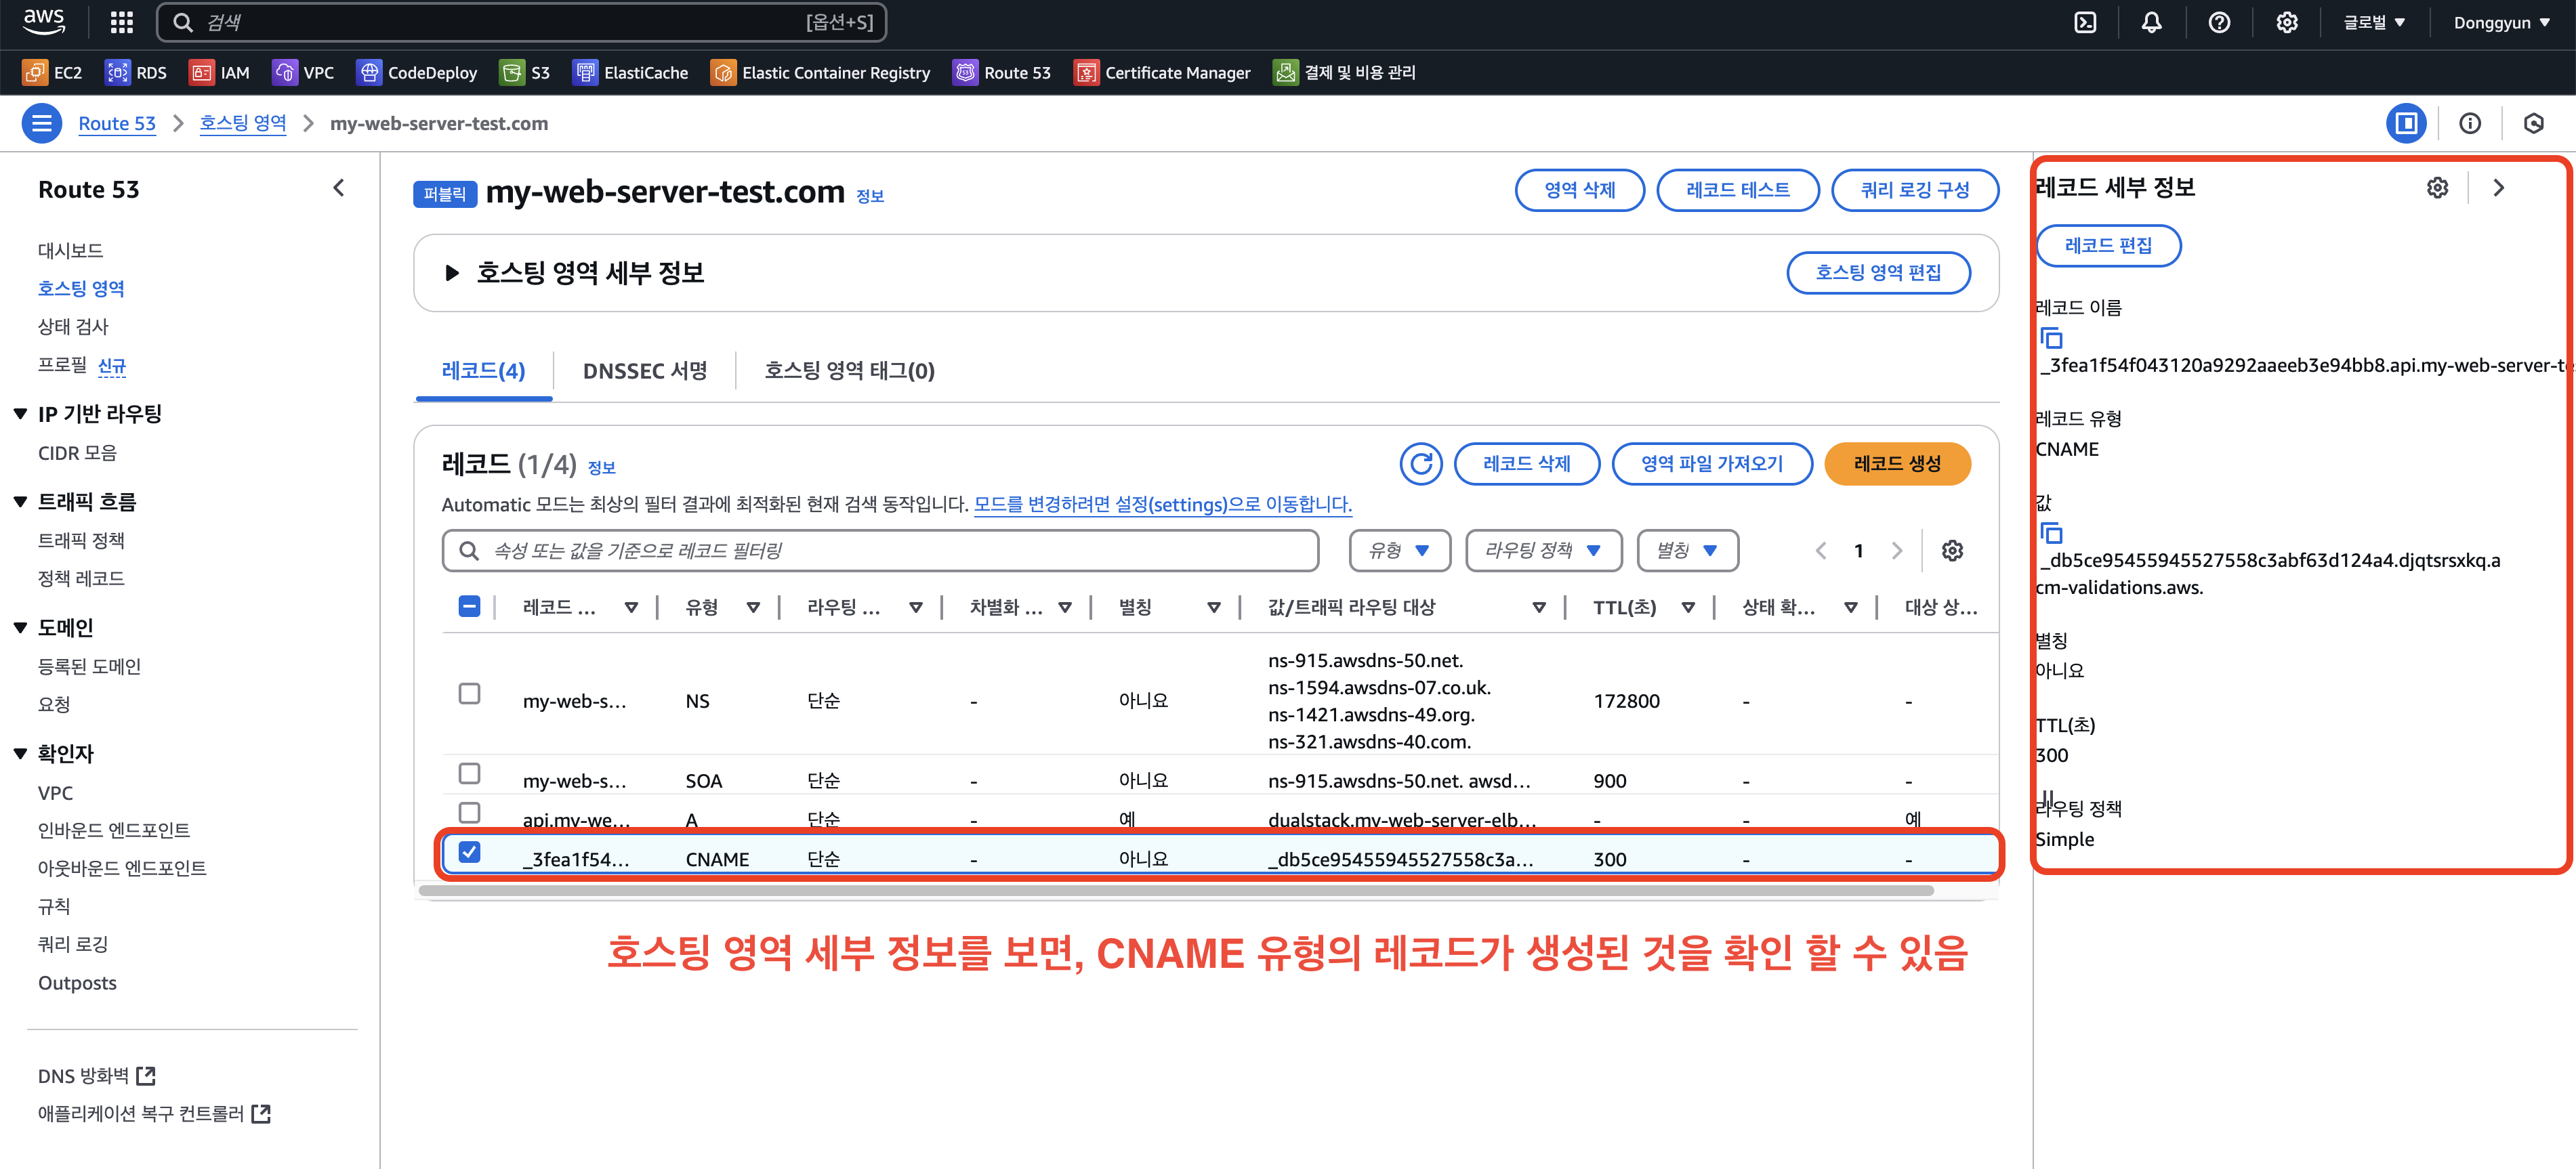Viewport: 2576px width, 1169px height.
Task: Expand 호스팅 영역 세부 정보 section
Action: coord(452,273)
